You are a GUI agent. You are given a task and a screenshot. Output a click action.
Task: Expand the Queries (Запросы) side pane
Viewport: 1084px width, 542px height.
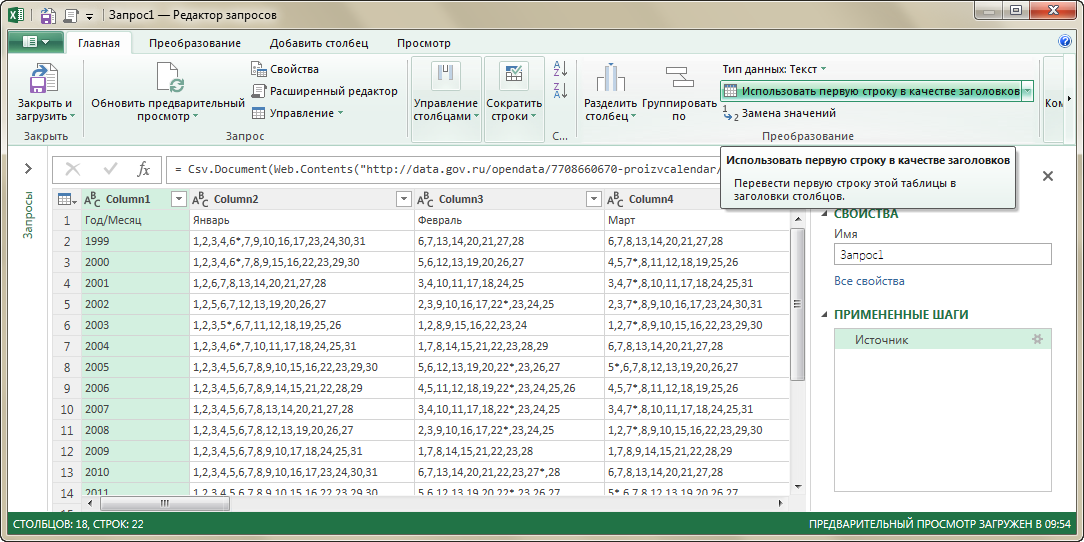28,169
